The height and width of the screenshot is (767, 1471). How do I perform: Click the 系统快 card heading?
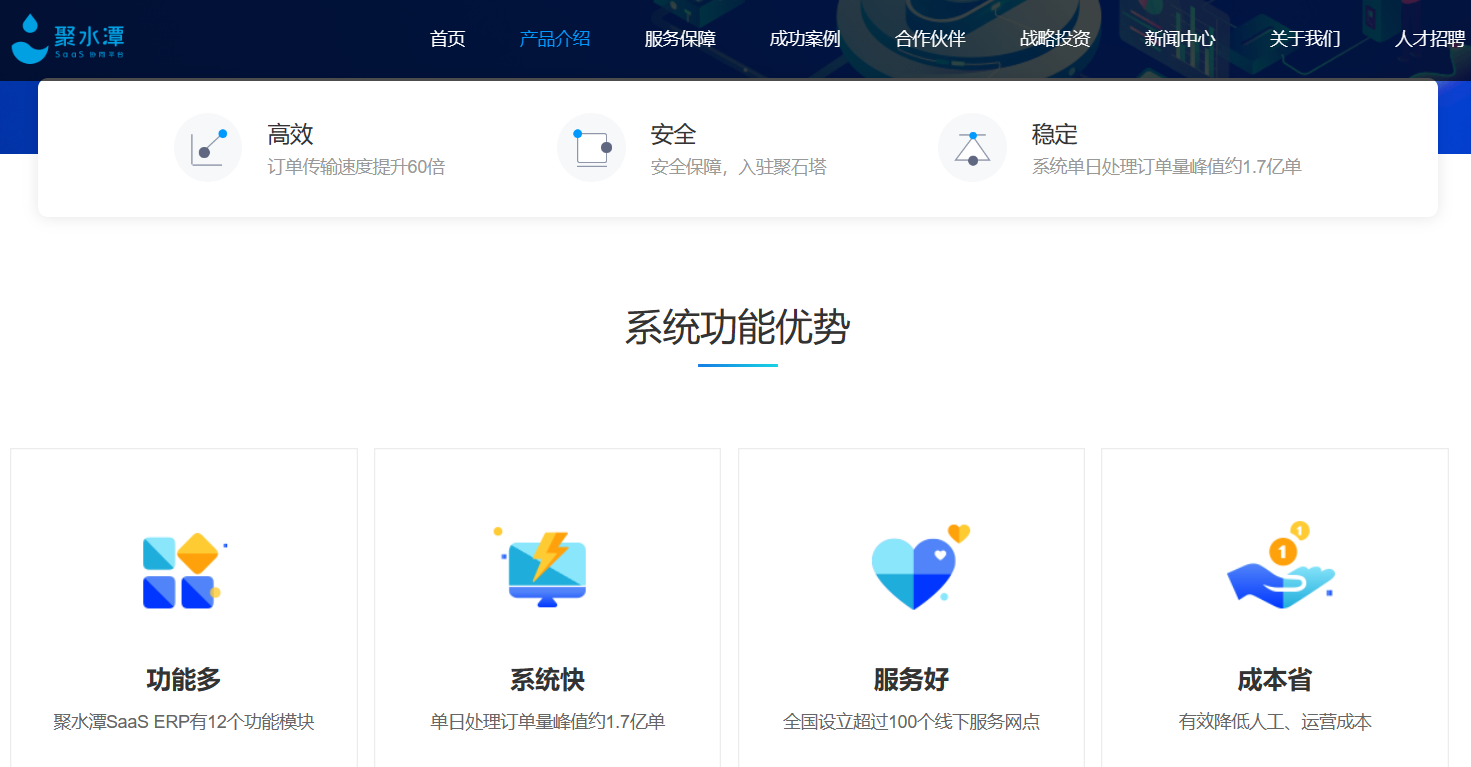click(x=547, y=680)
